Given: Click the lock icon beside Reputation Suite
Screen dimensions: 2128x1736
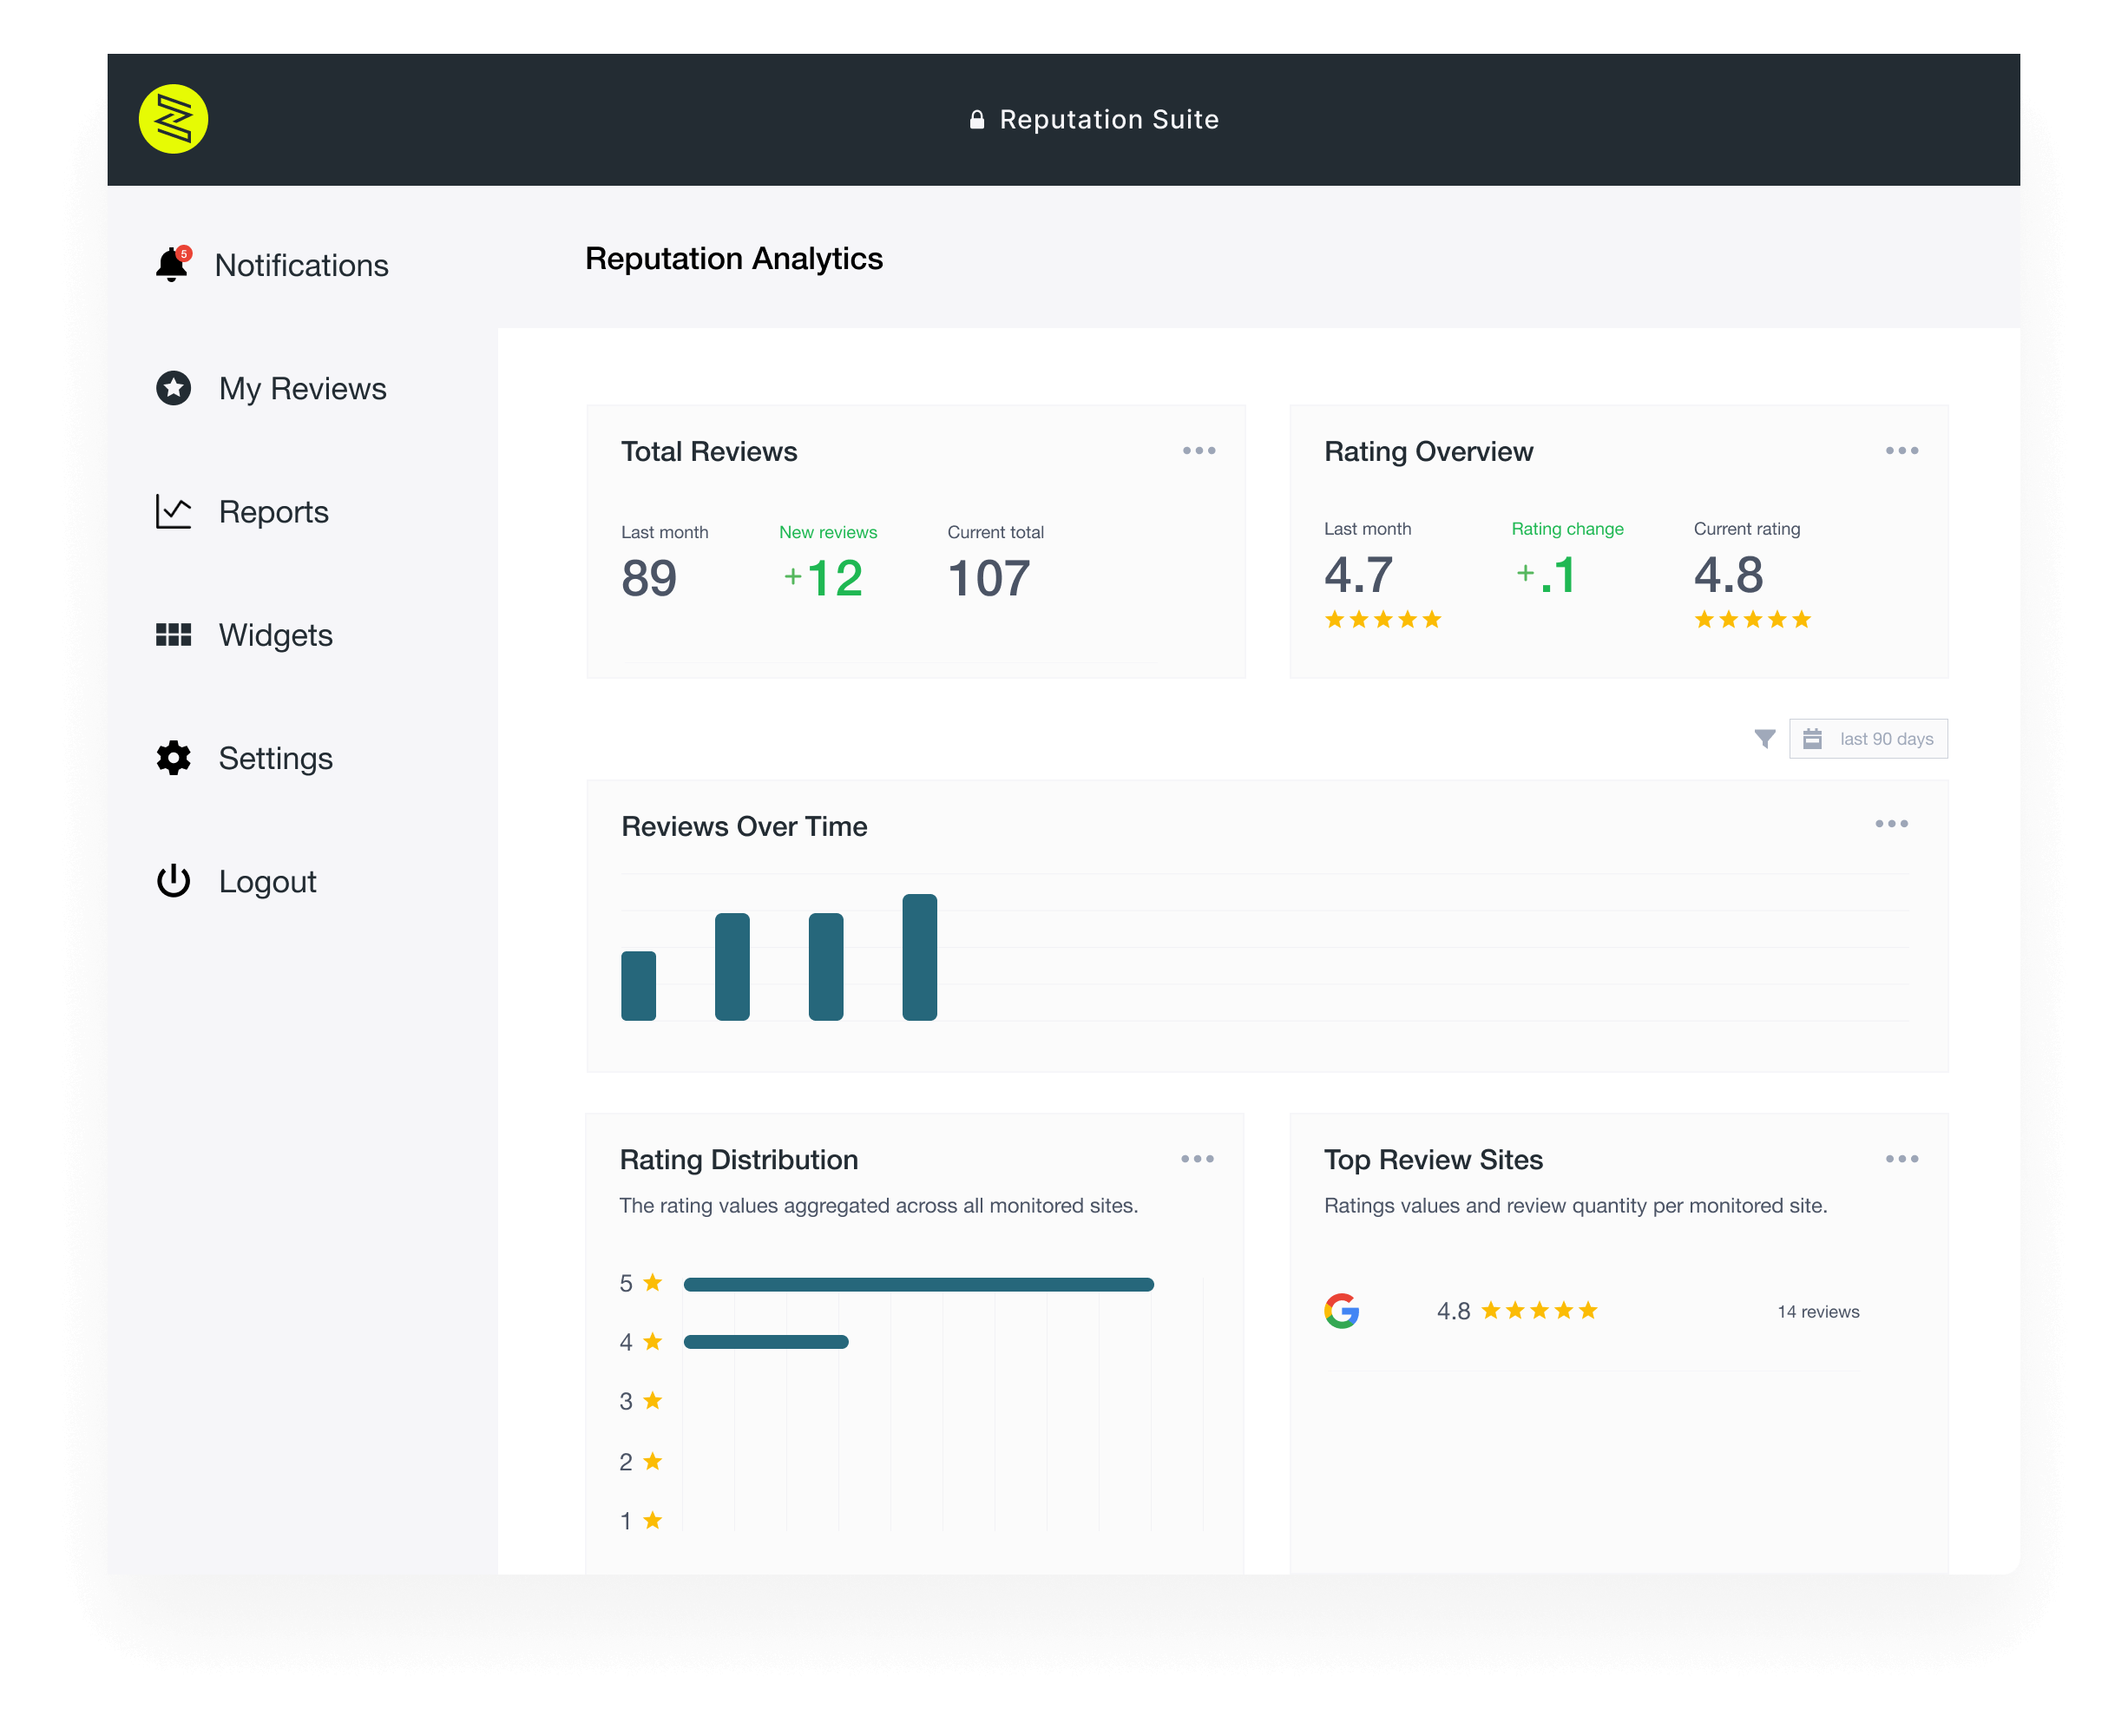Looking at the screenshot, I should pyautogui.click(x=977, y=120).
